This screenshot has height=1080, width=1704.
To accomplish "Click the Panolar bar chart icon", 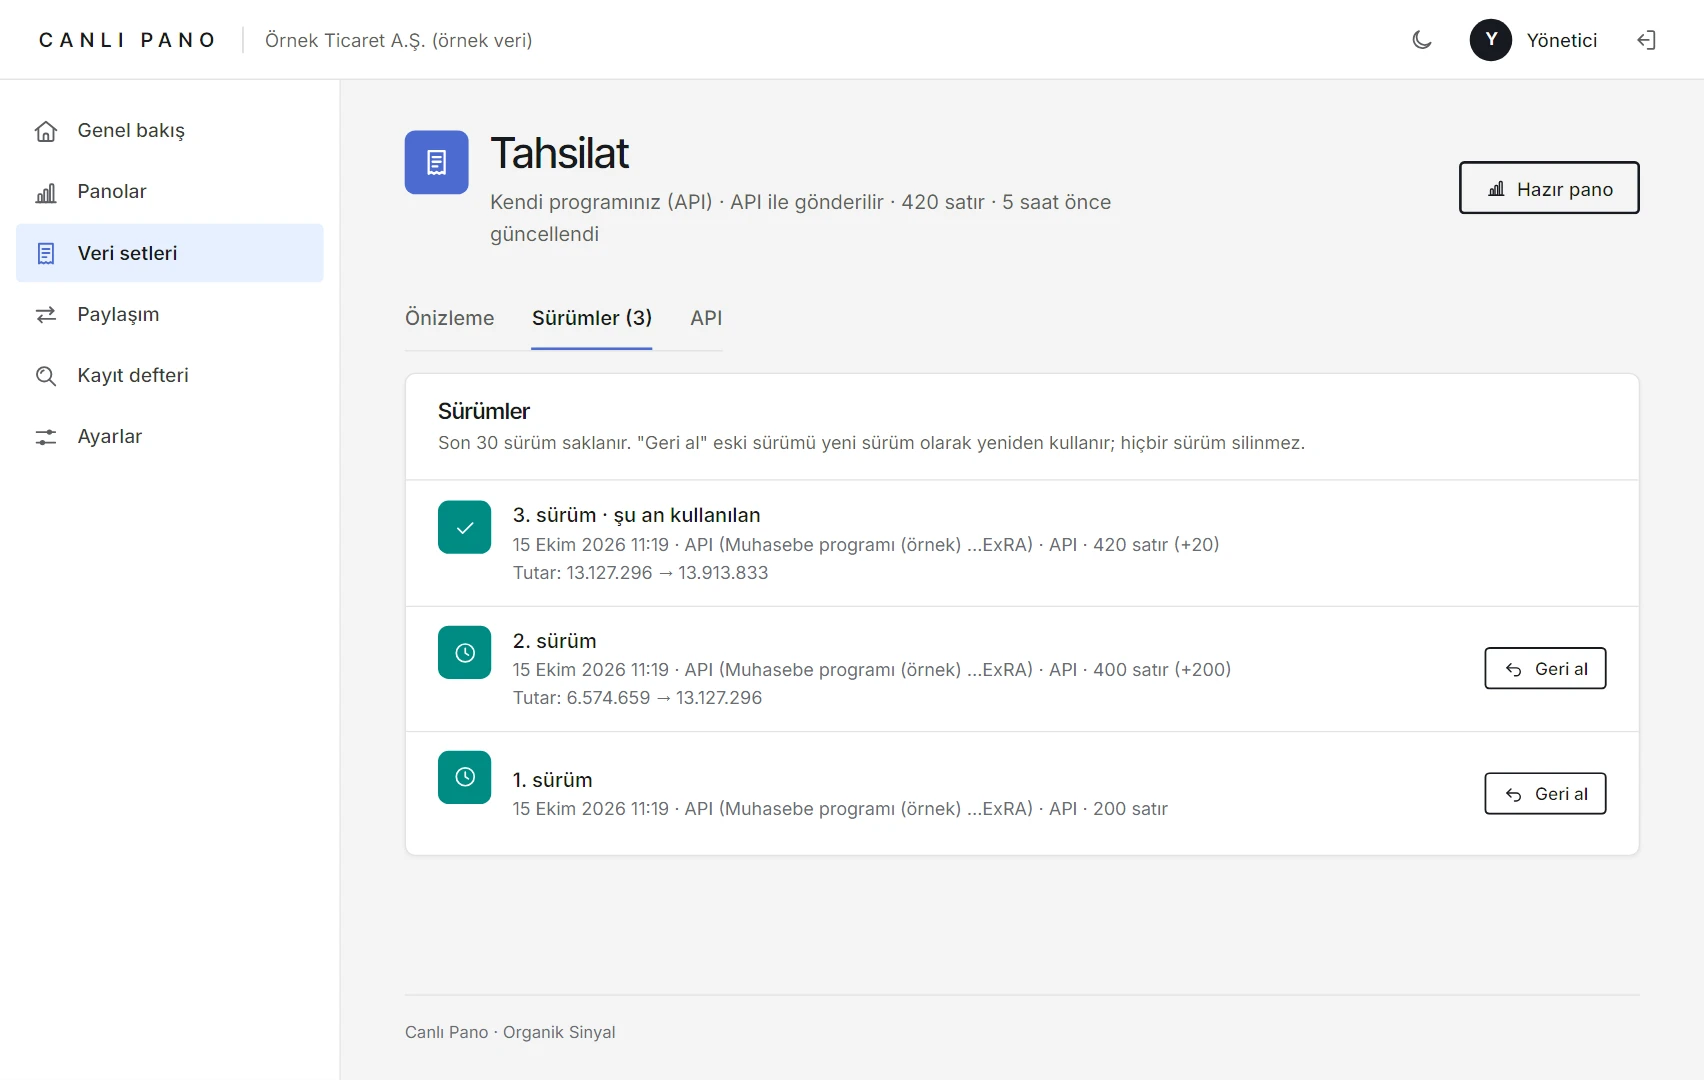I will (46, 192).
